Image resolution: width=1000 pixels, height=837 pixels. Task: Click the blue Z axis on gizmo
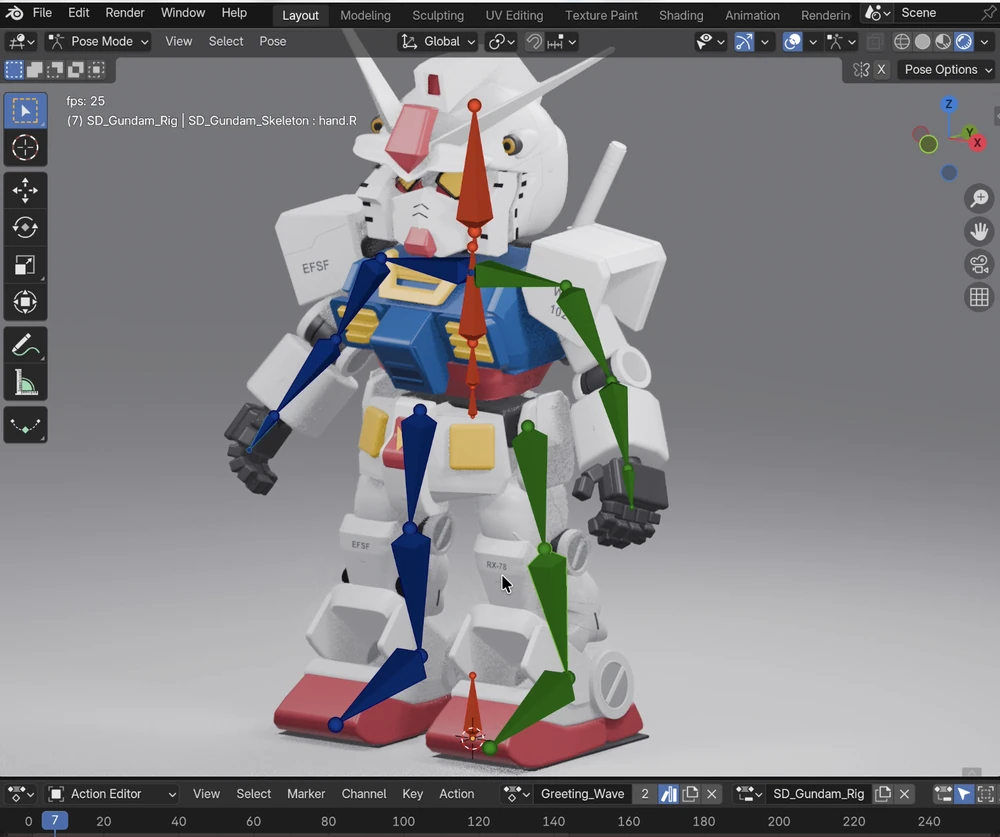(948, 104)
